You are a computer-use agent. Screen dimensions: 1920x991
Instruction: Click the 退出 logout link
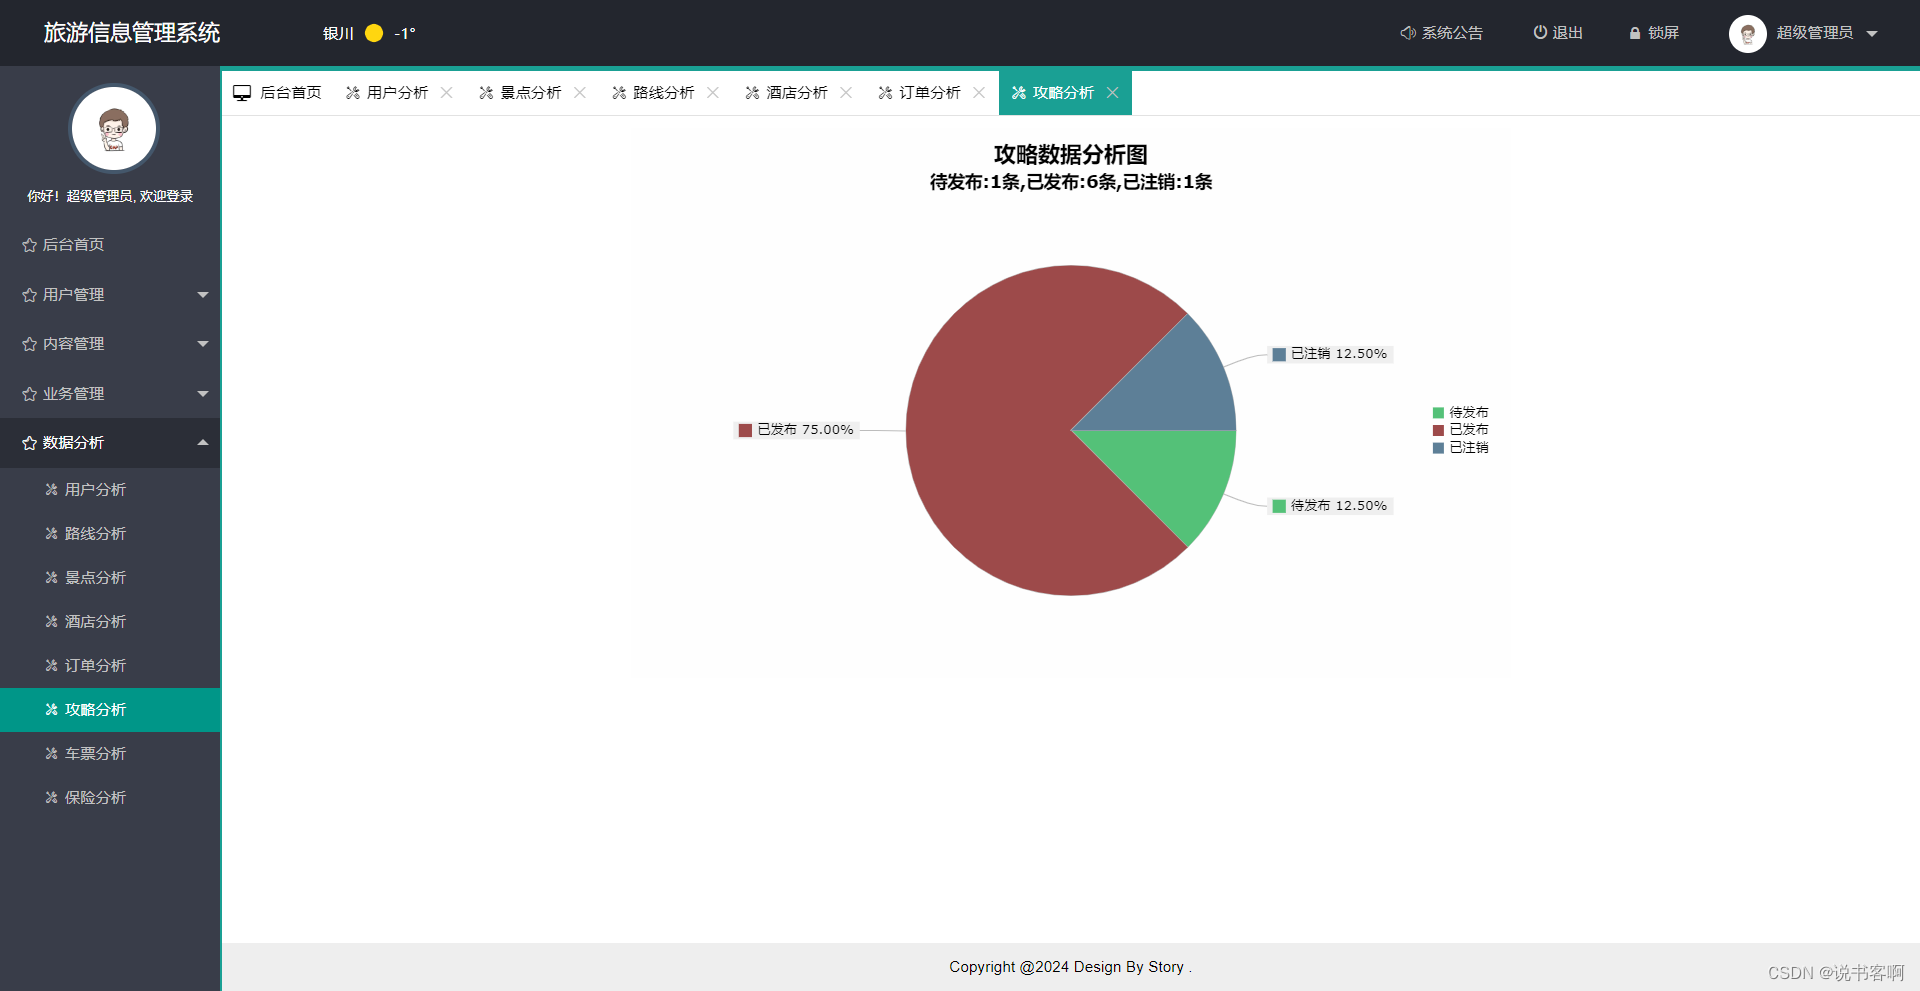point(1558,33)
